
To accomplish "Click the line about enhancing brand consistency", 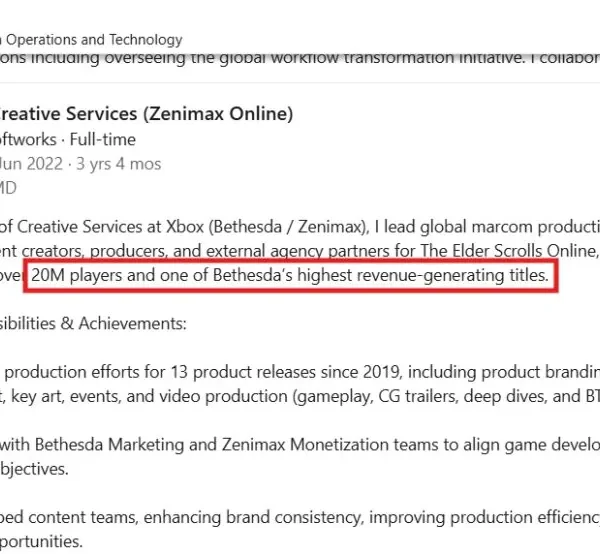I will (300, 517).
